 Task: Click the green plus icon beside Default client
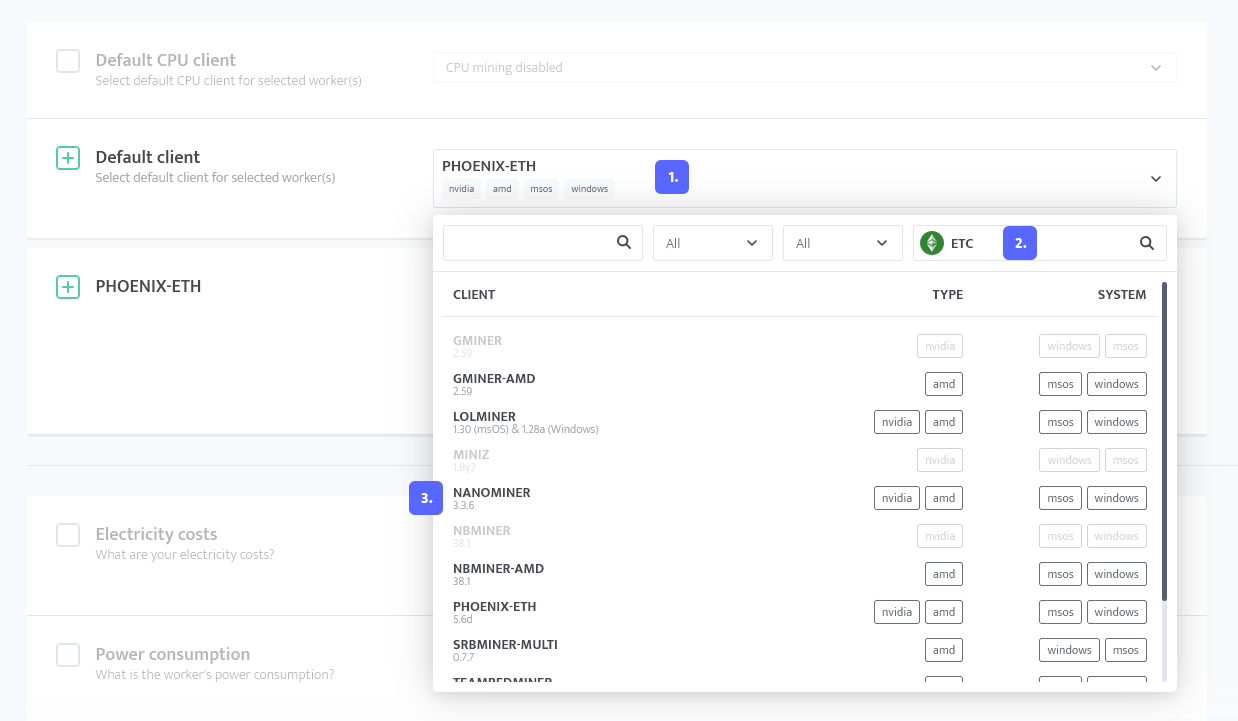point(68,157)
